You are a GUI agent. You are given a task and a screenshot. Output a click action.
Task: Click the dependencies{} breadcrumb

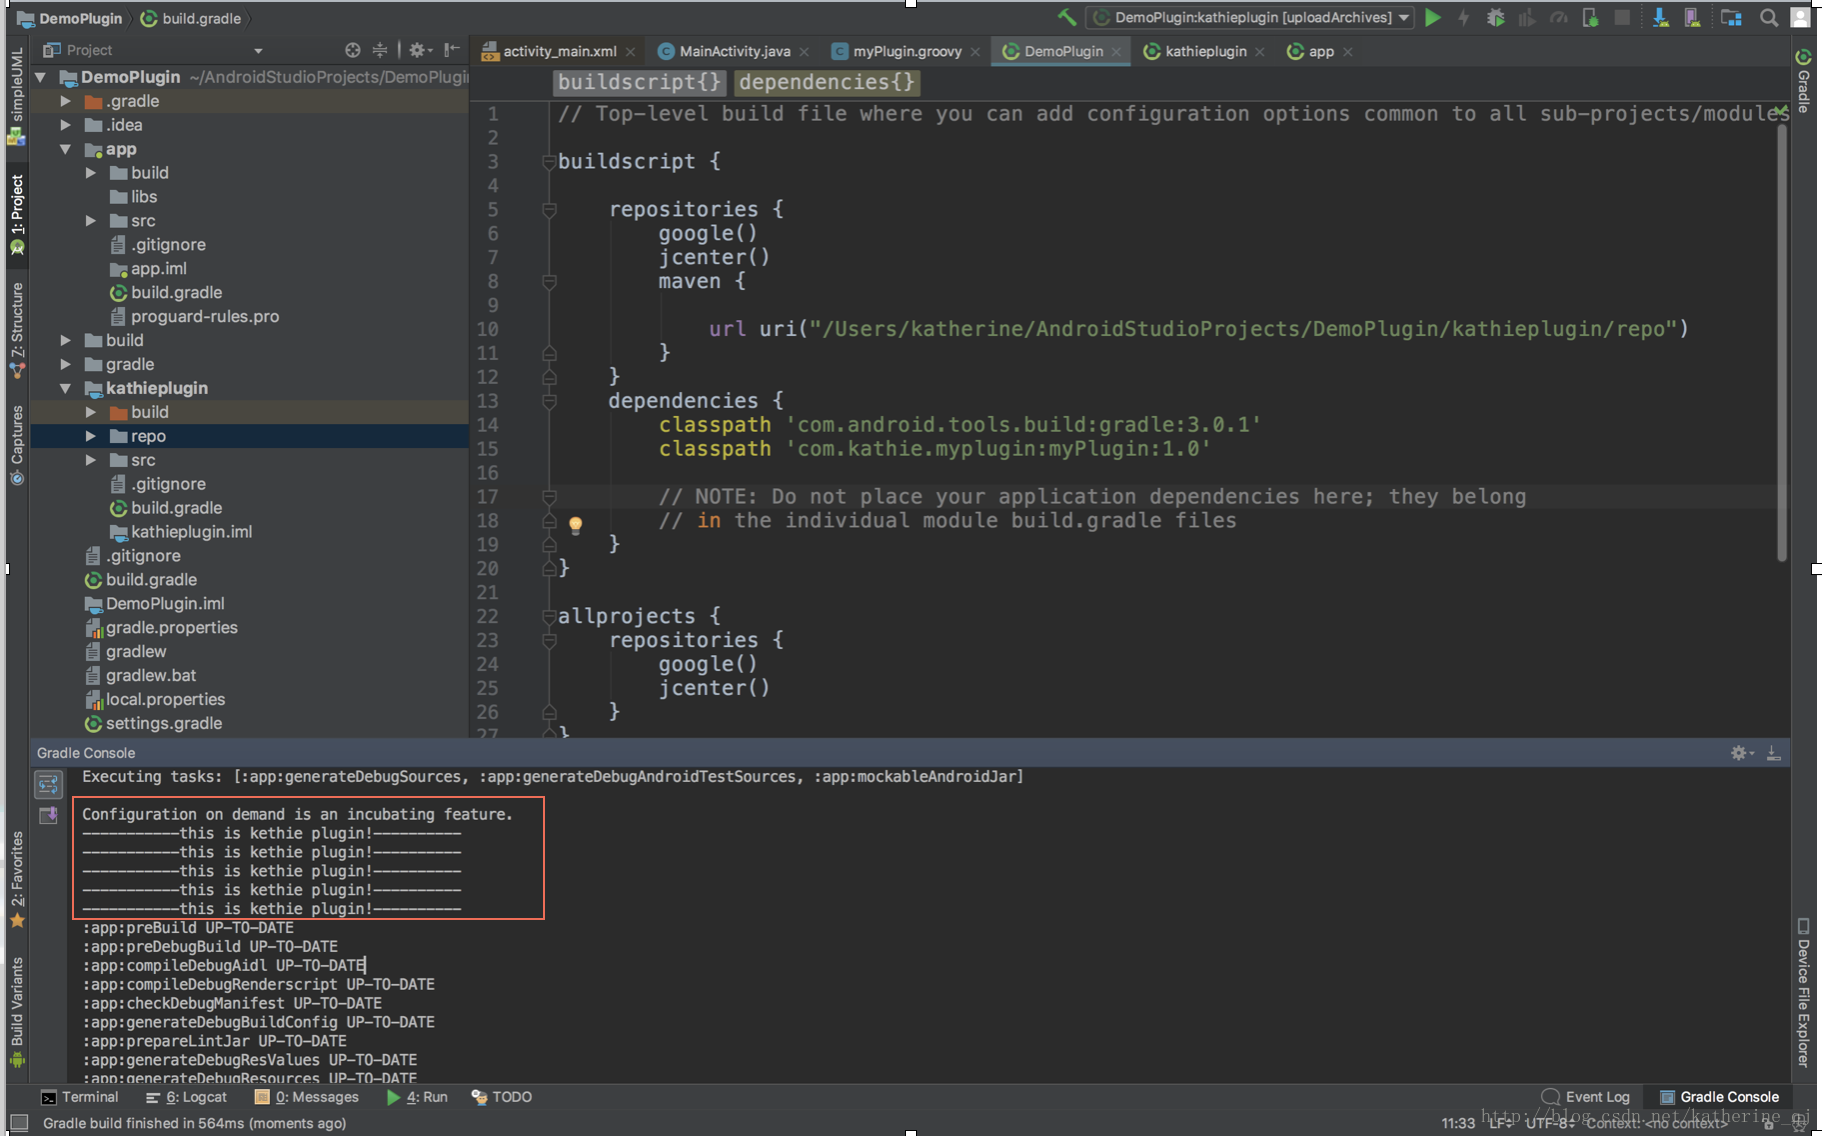pyautogui.click(x=827, y=82)
